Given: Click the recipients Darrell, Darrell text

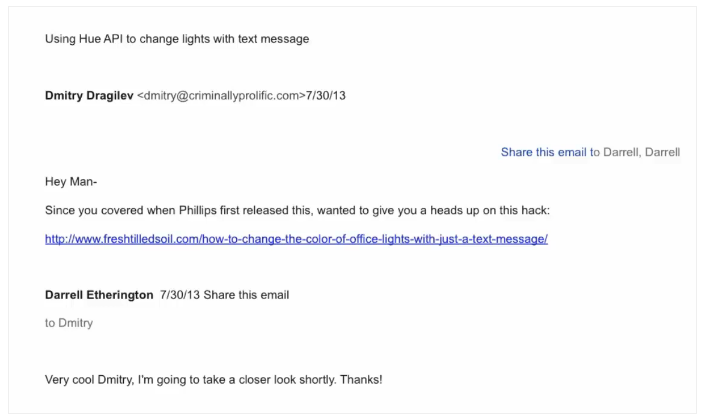Looking at the screenshot, I should click(x=641, y=152).
